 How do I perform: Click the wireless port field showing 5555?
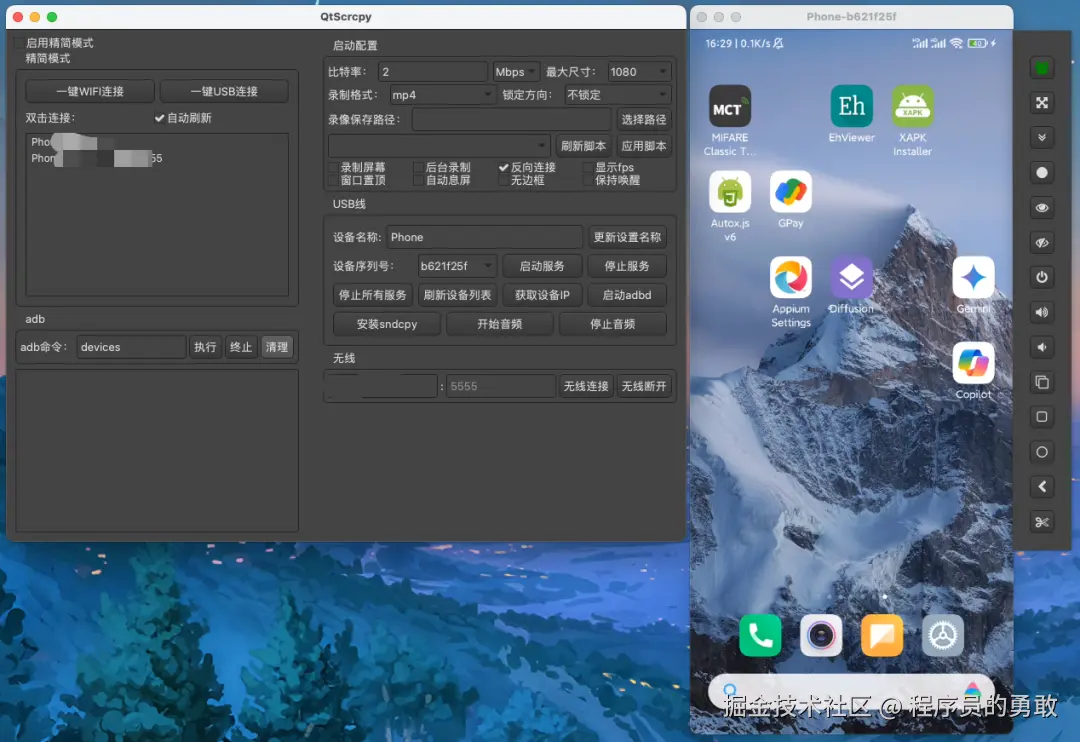coord(500,386)
